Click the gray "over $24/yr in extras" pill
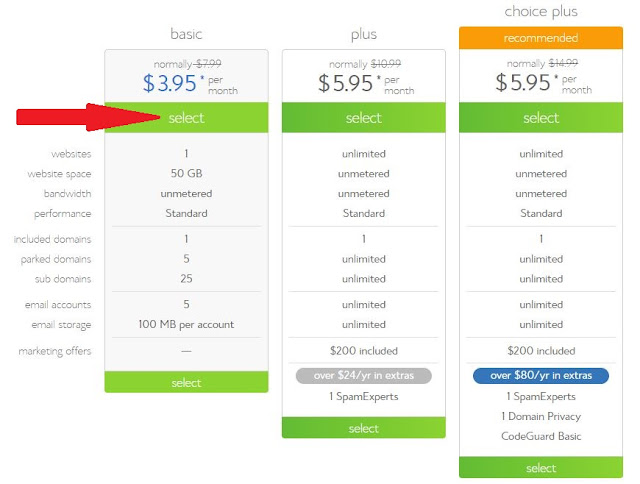The image size is (640, 484). coord(363,376)
